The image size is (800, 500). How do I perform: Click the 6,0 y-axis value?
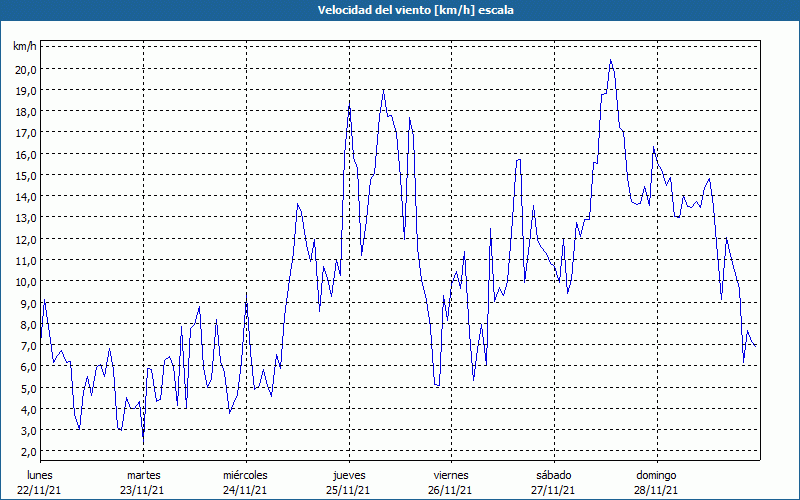[28, 367]
